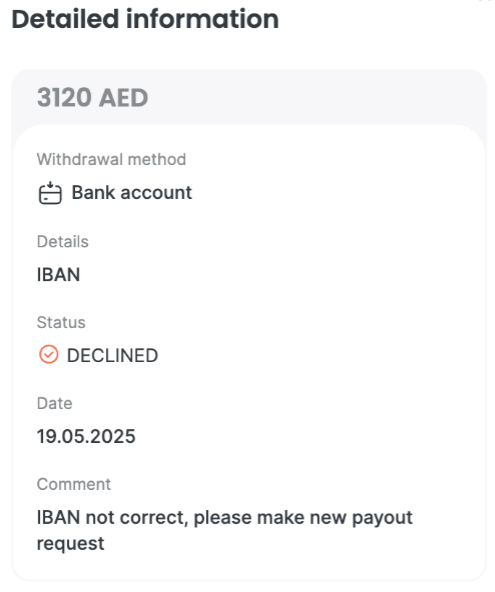The height and width of the screenshot is (592, 495).
Task: Click the word 'payout' in the comment
Action: (382, 518)
